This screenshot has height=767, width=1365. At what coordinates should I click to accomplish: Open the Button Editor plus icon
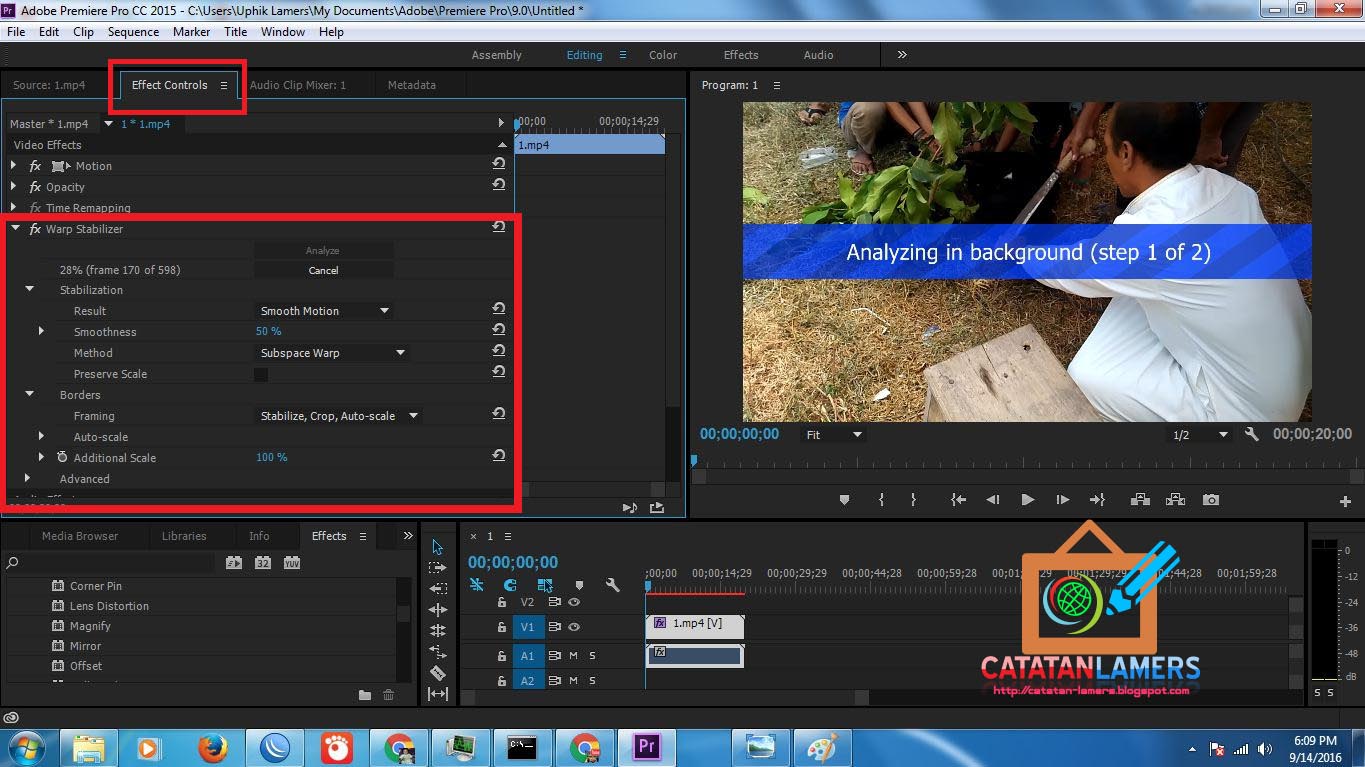tap(1345, 501)
